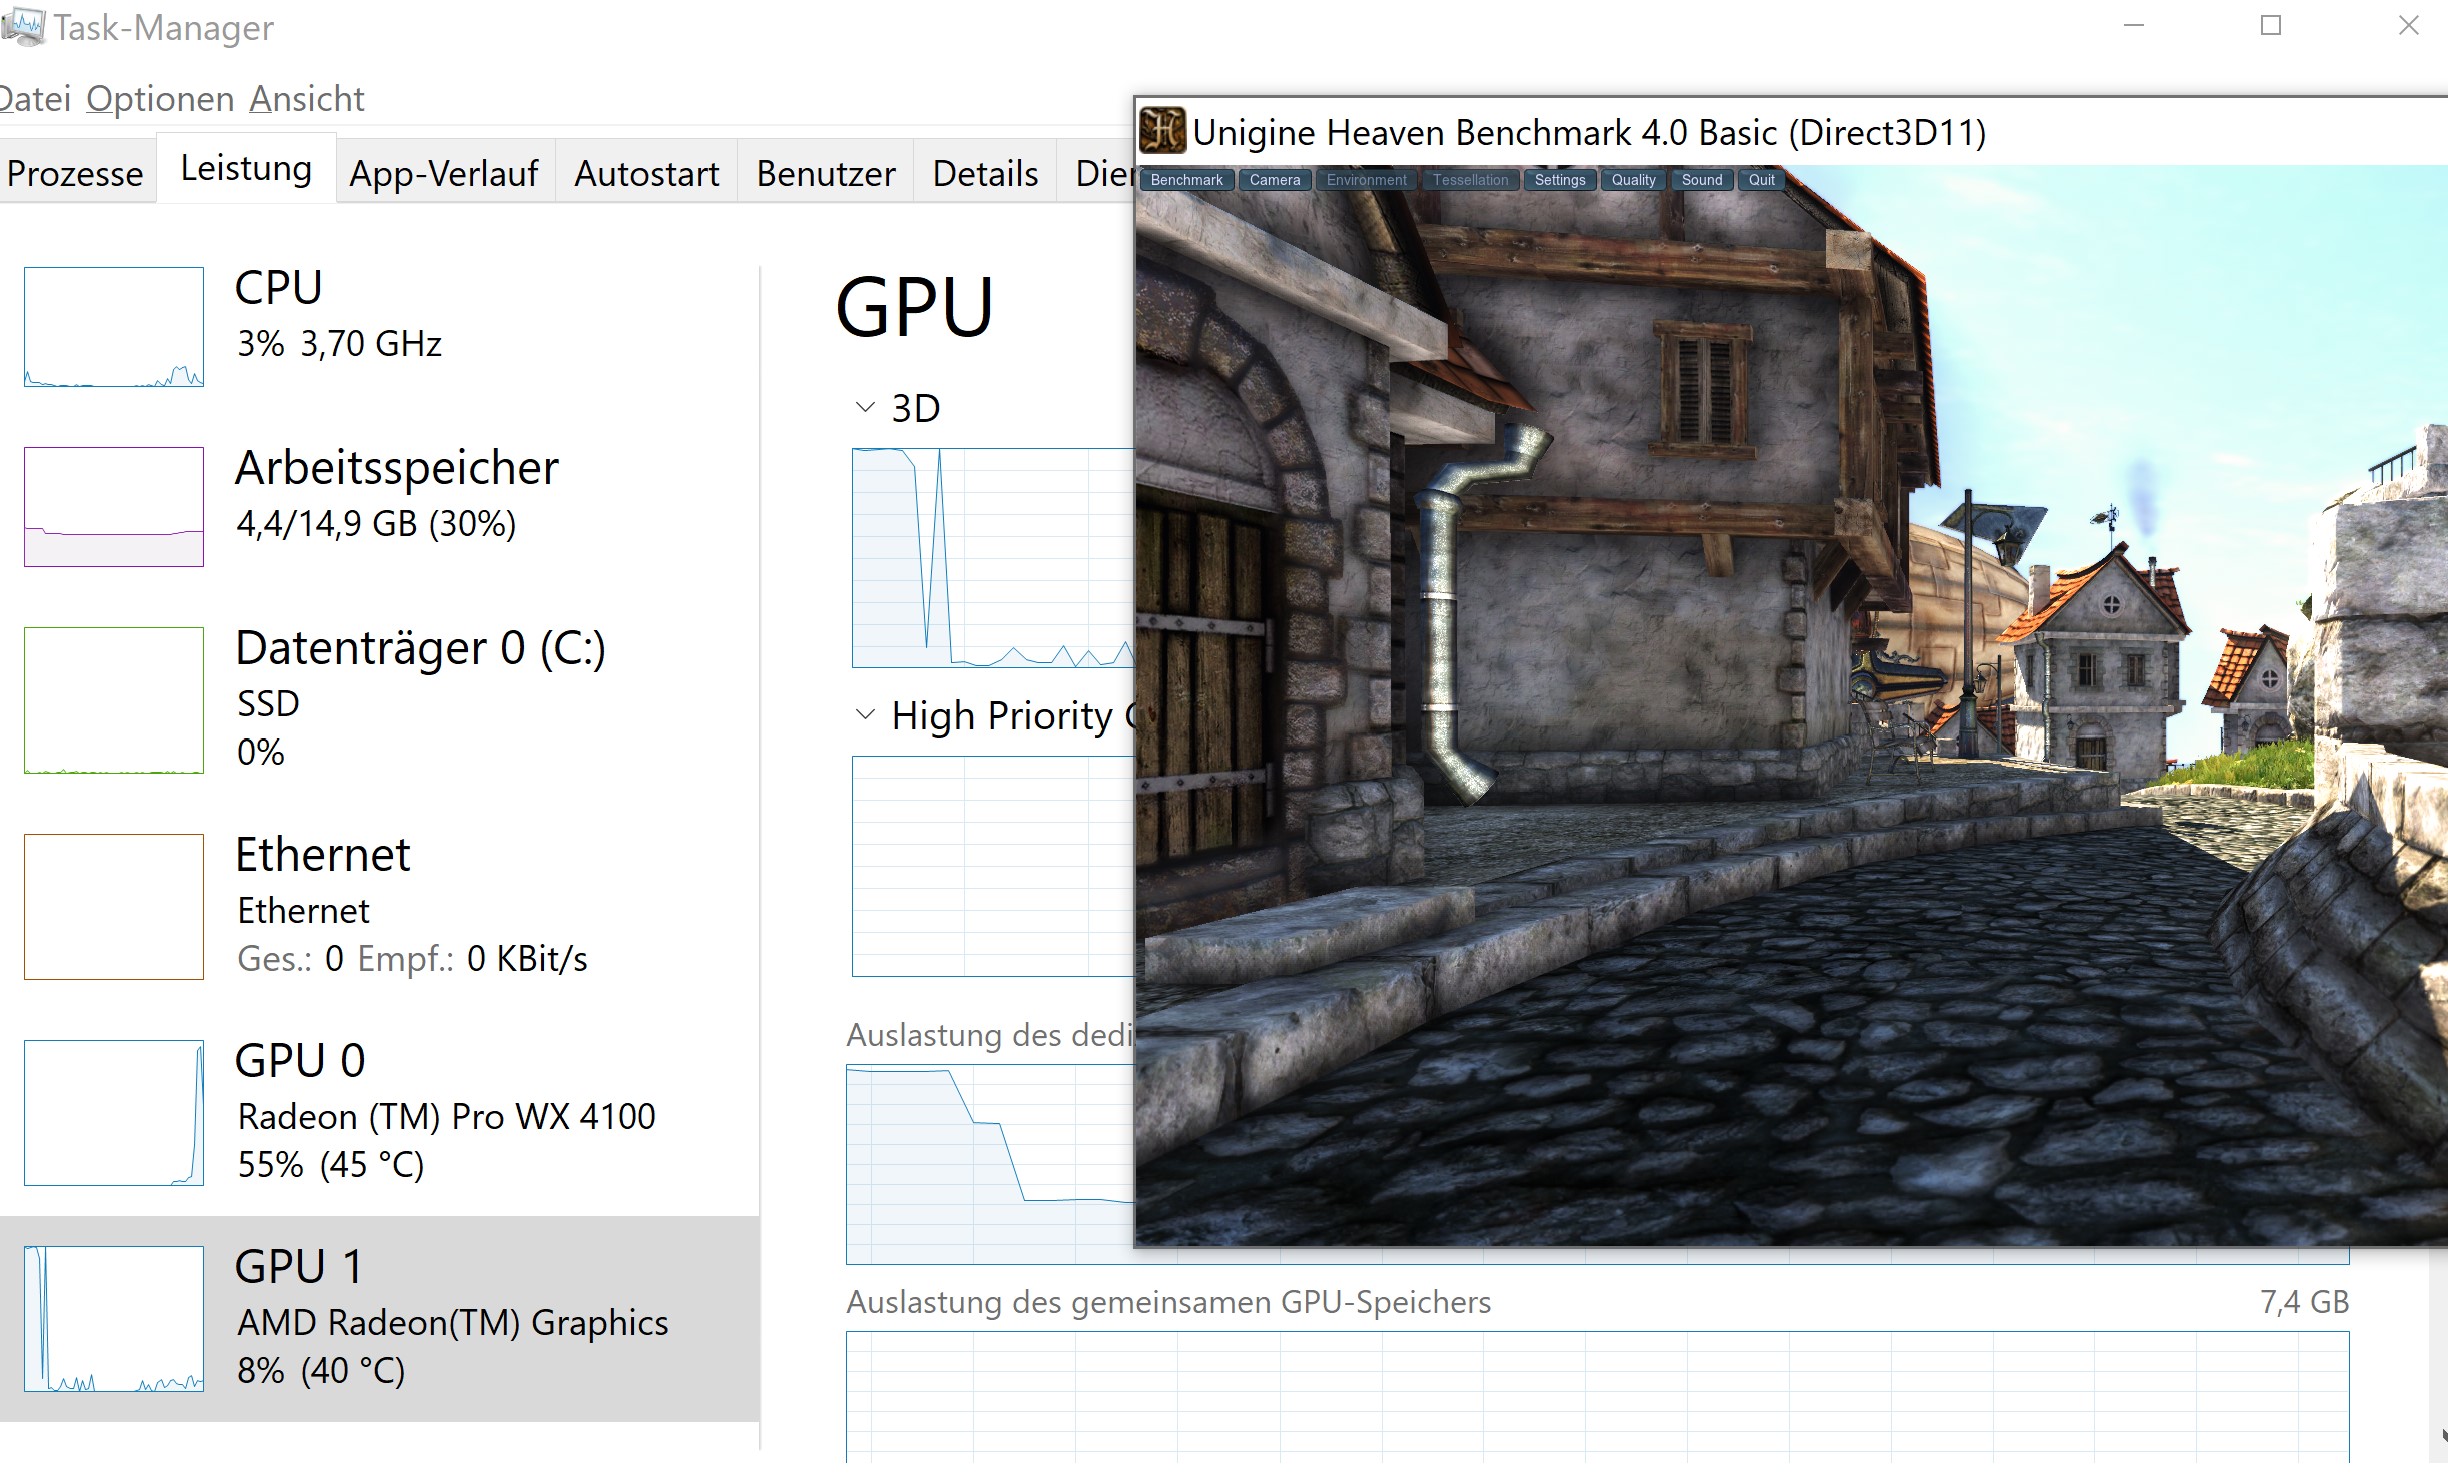Open the Optionen menu
This screenshot has height=1473, width=2448.
[160, 99]
